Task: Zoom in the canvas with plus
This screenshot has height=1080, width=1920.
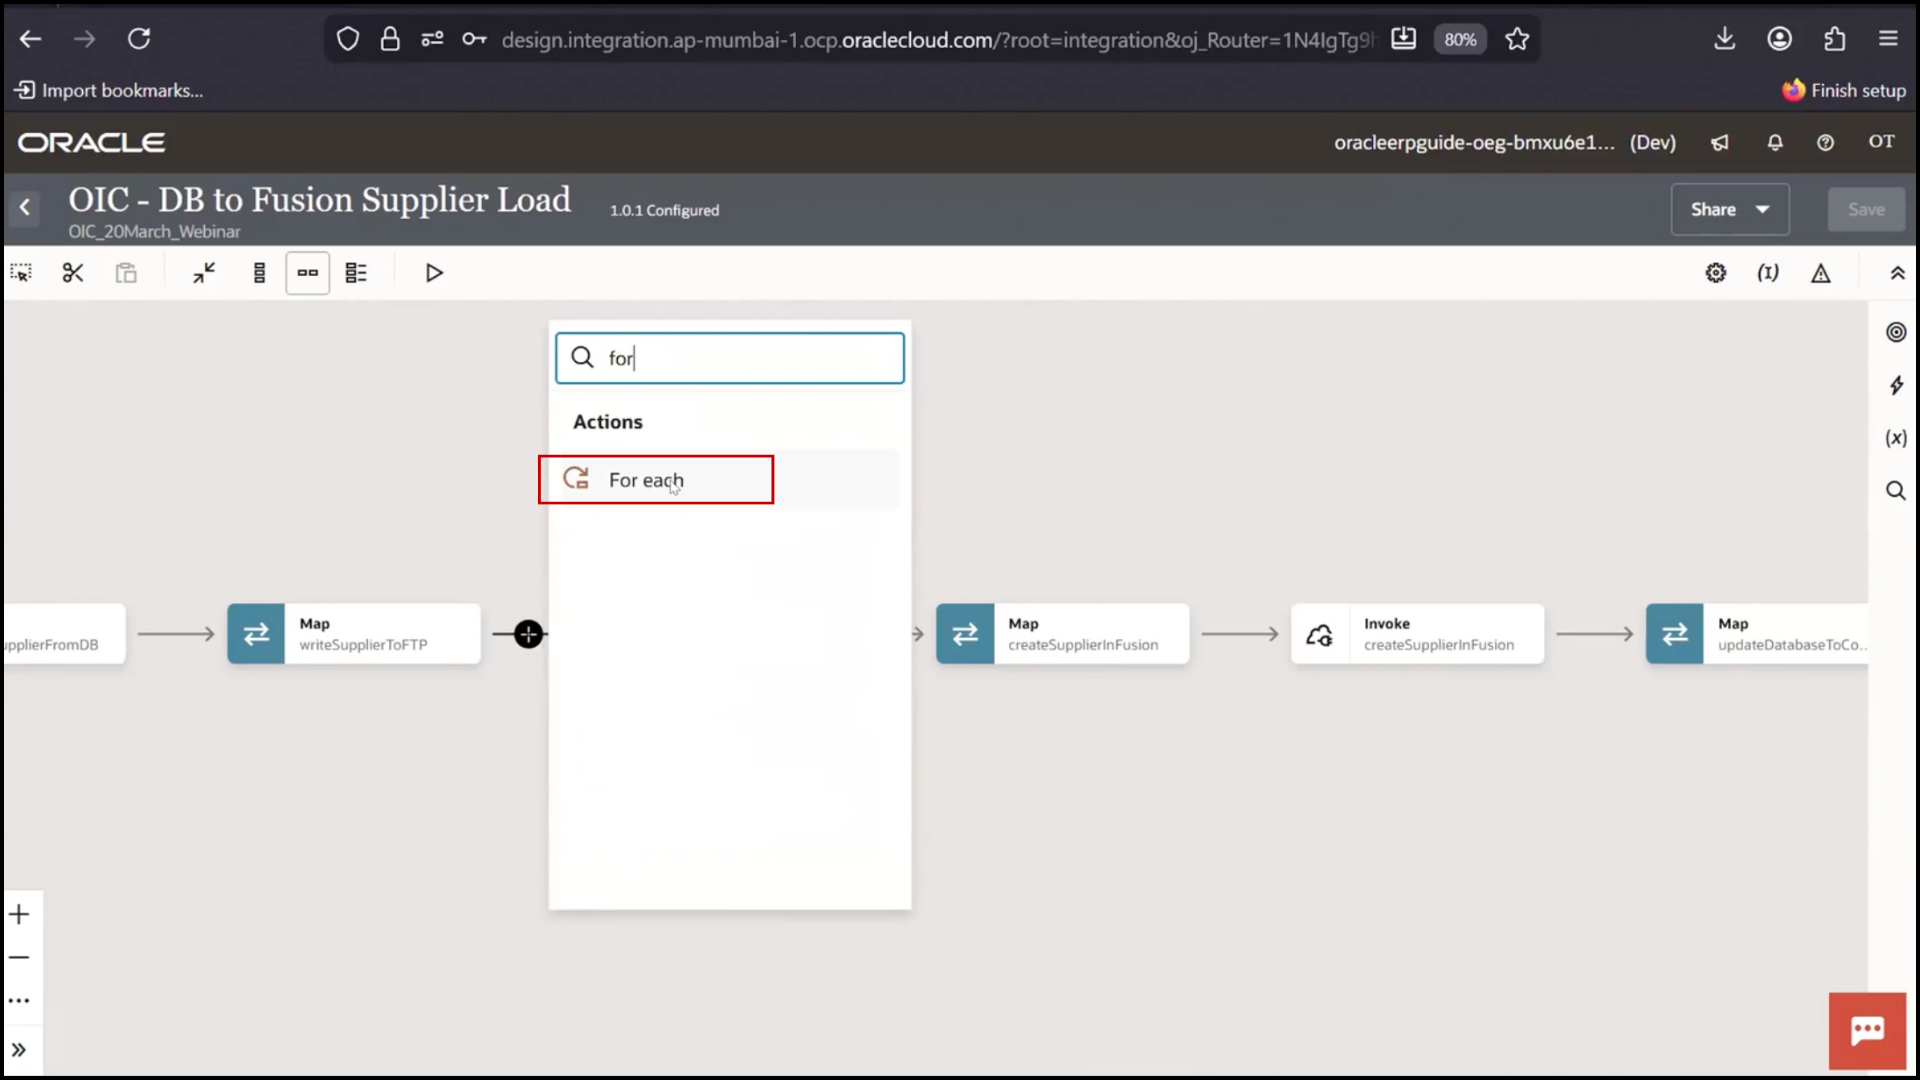Action: tap(19, 914)
